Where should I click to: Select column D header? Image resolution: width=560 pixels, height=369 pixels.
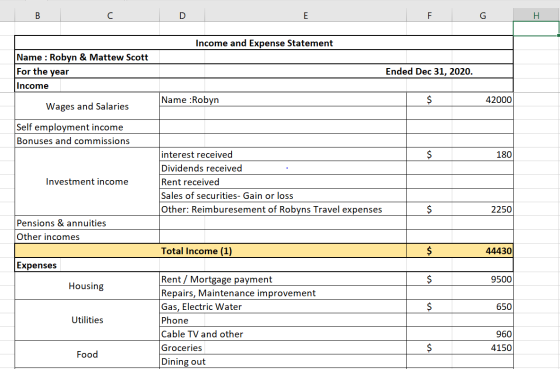(182, 15)
